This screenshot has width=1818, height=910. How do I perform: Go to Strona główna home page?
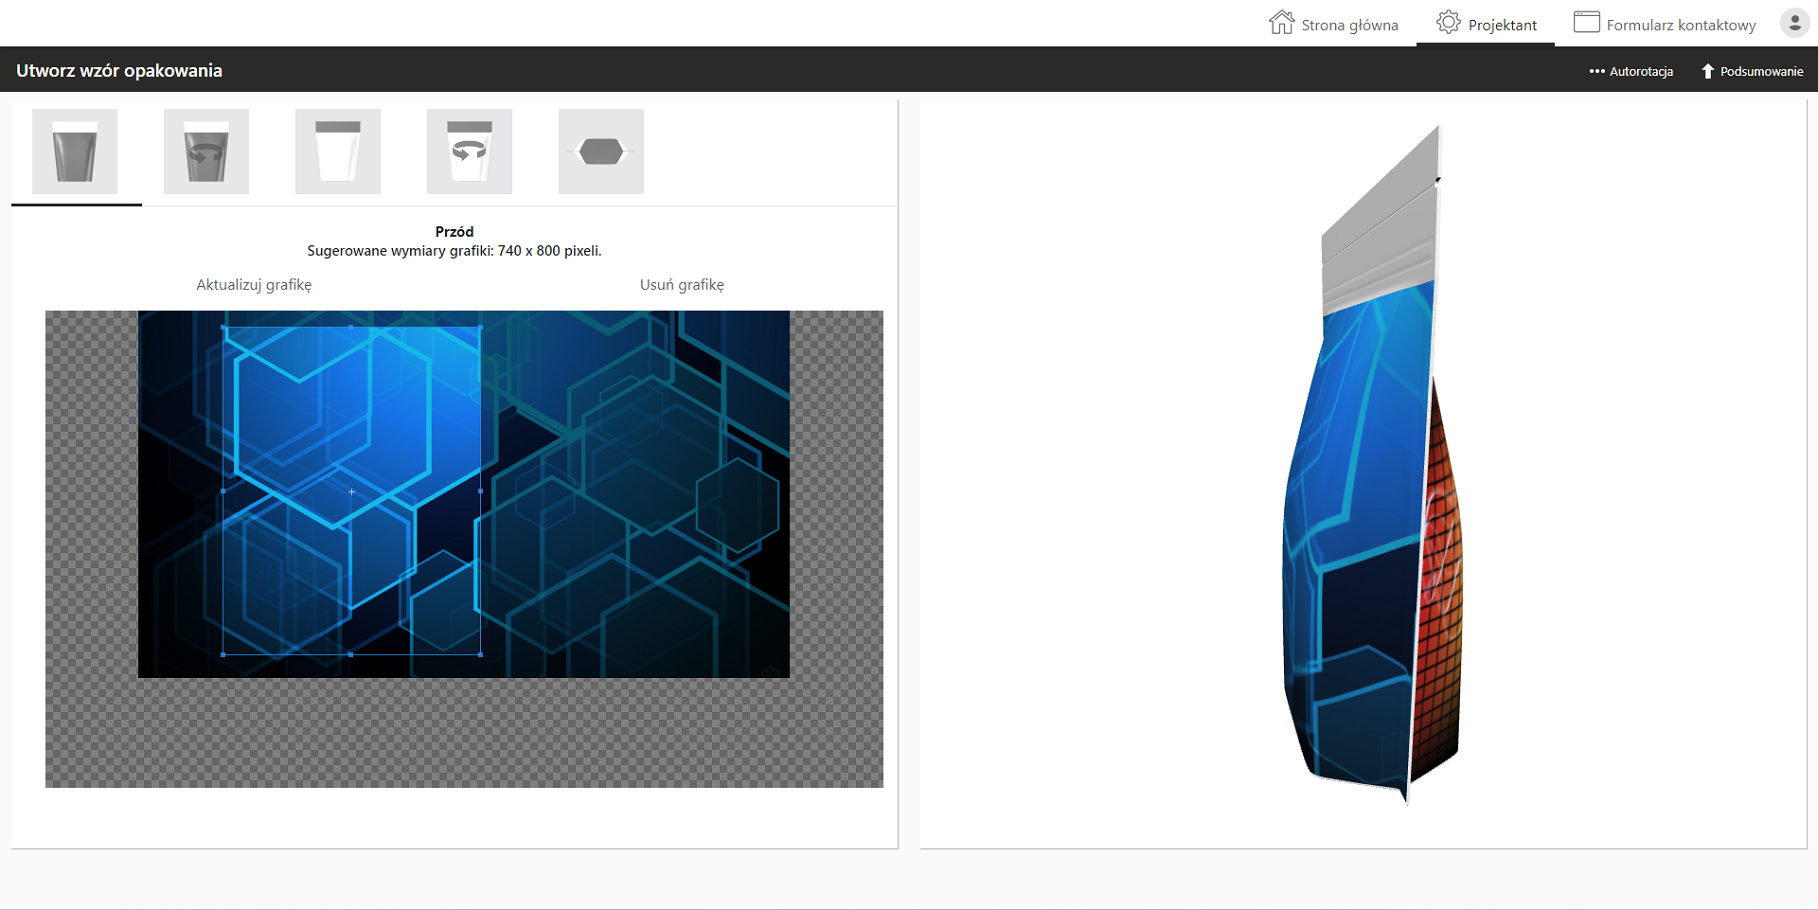click(x=1333, y=24)
